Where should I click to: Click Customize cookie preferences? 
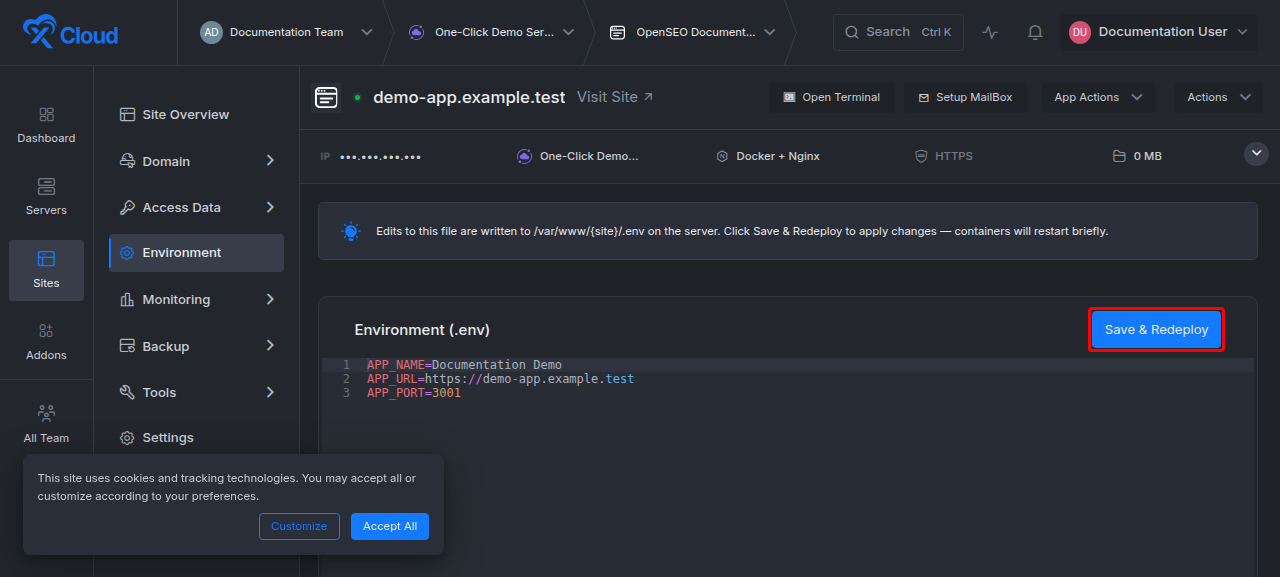pyautogui.click(x=299, y=526)
